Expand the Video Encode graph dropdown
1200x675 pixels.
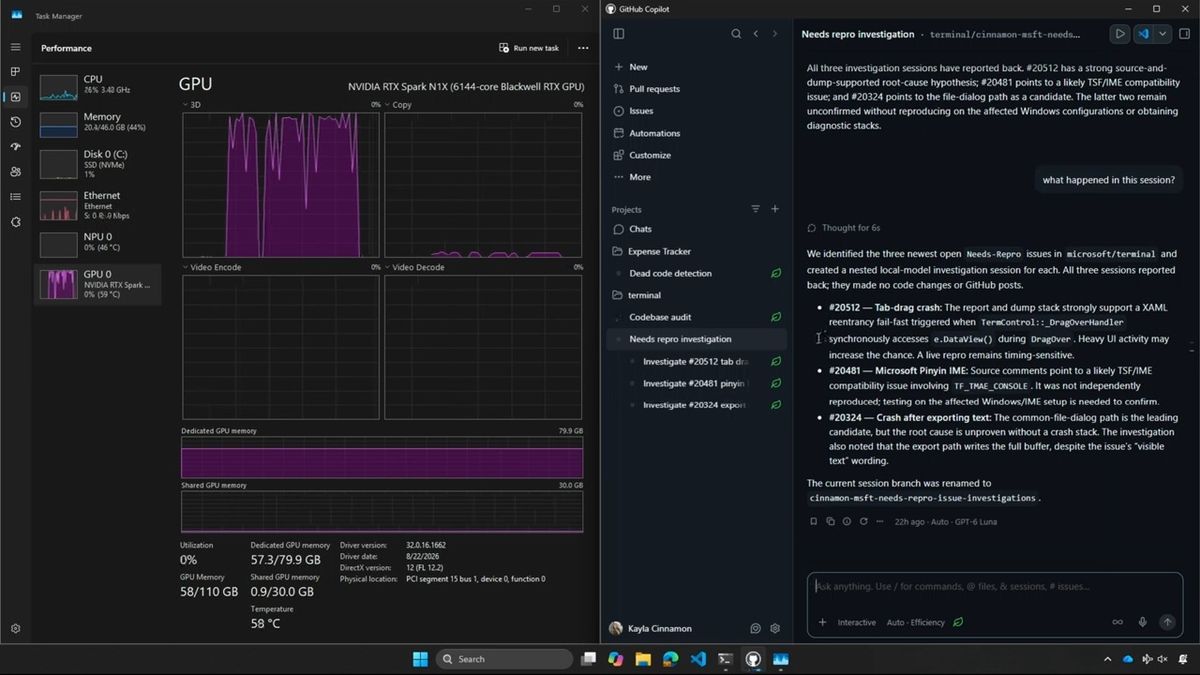185,268
